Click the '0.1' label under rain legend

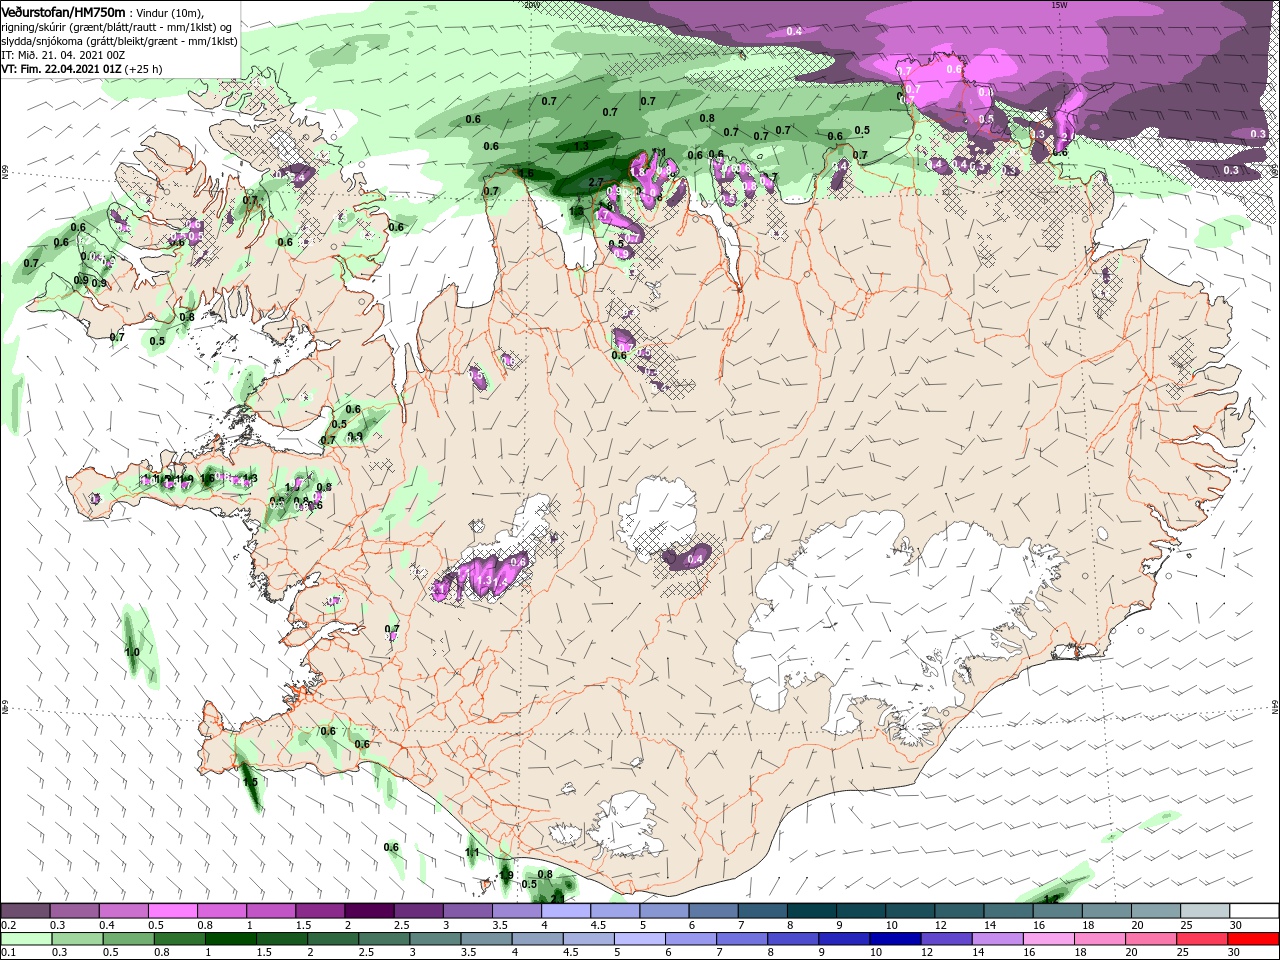[x=9, y=953]
